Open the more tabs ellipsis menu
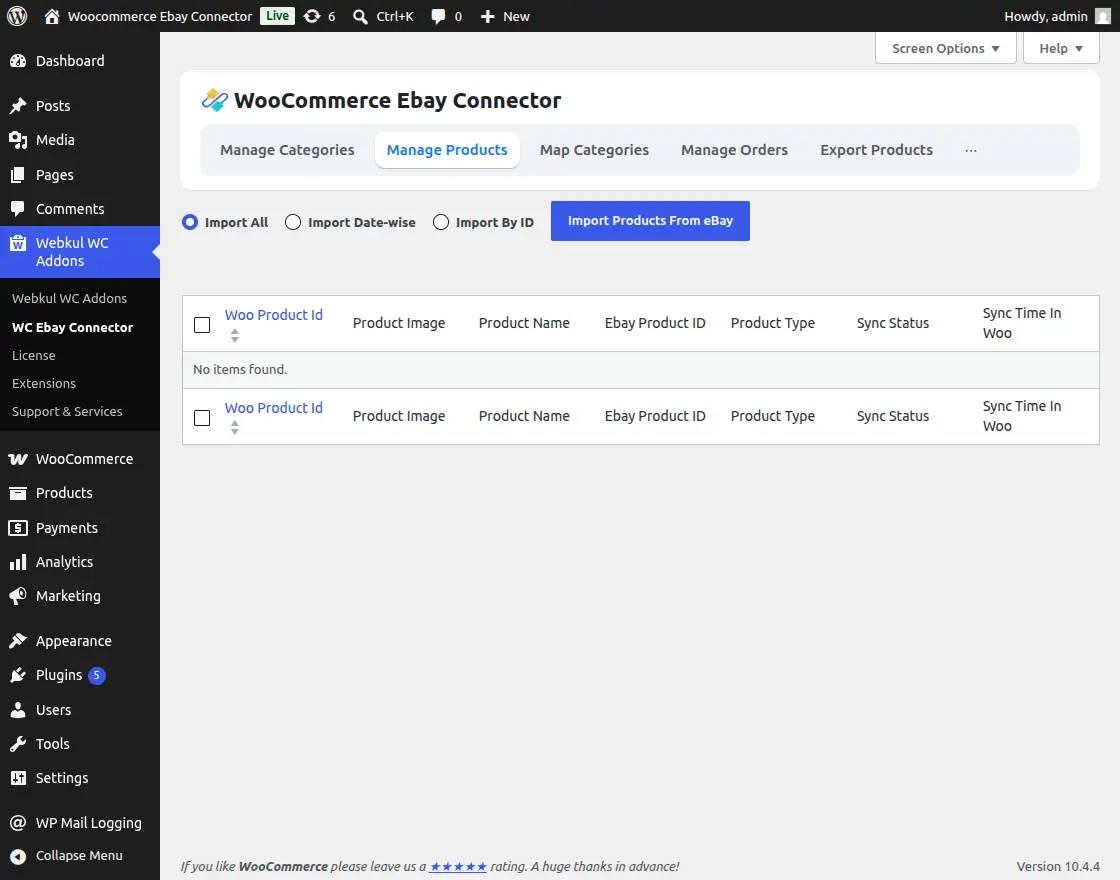The image size is (1120, 880). [x=971, y=150]
